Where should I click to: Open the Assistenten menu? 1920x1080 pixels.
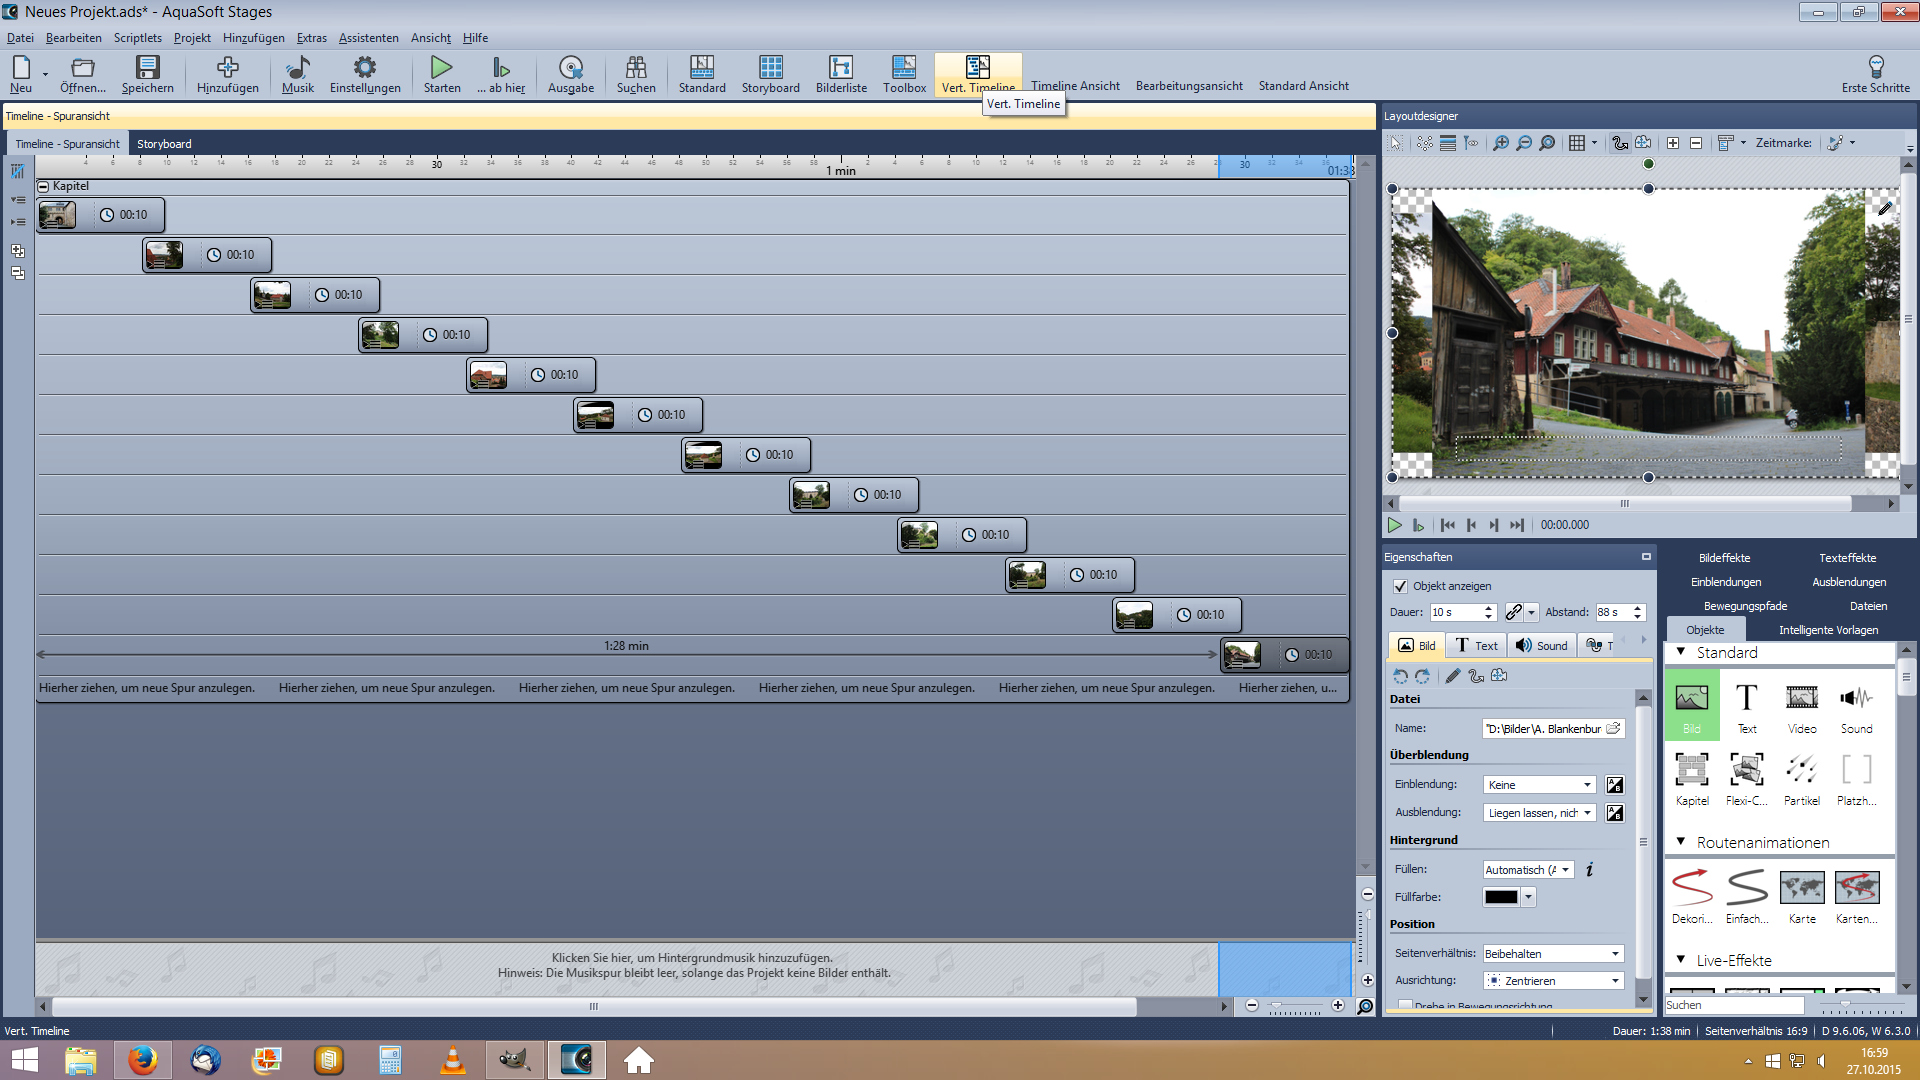click(368, 38)
